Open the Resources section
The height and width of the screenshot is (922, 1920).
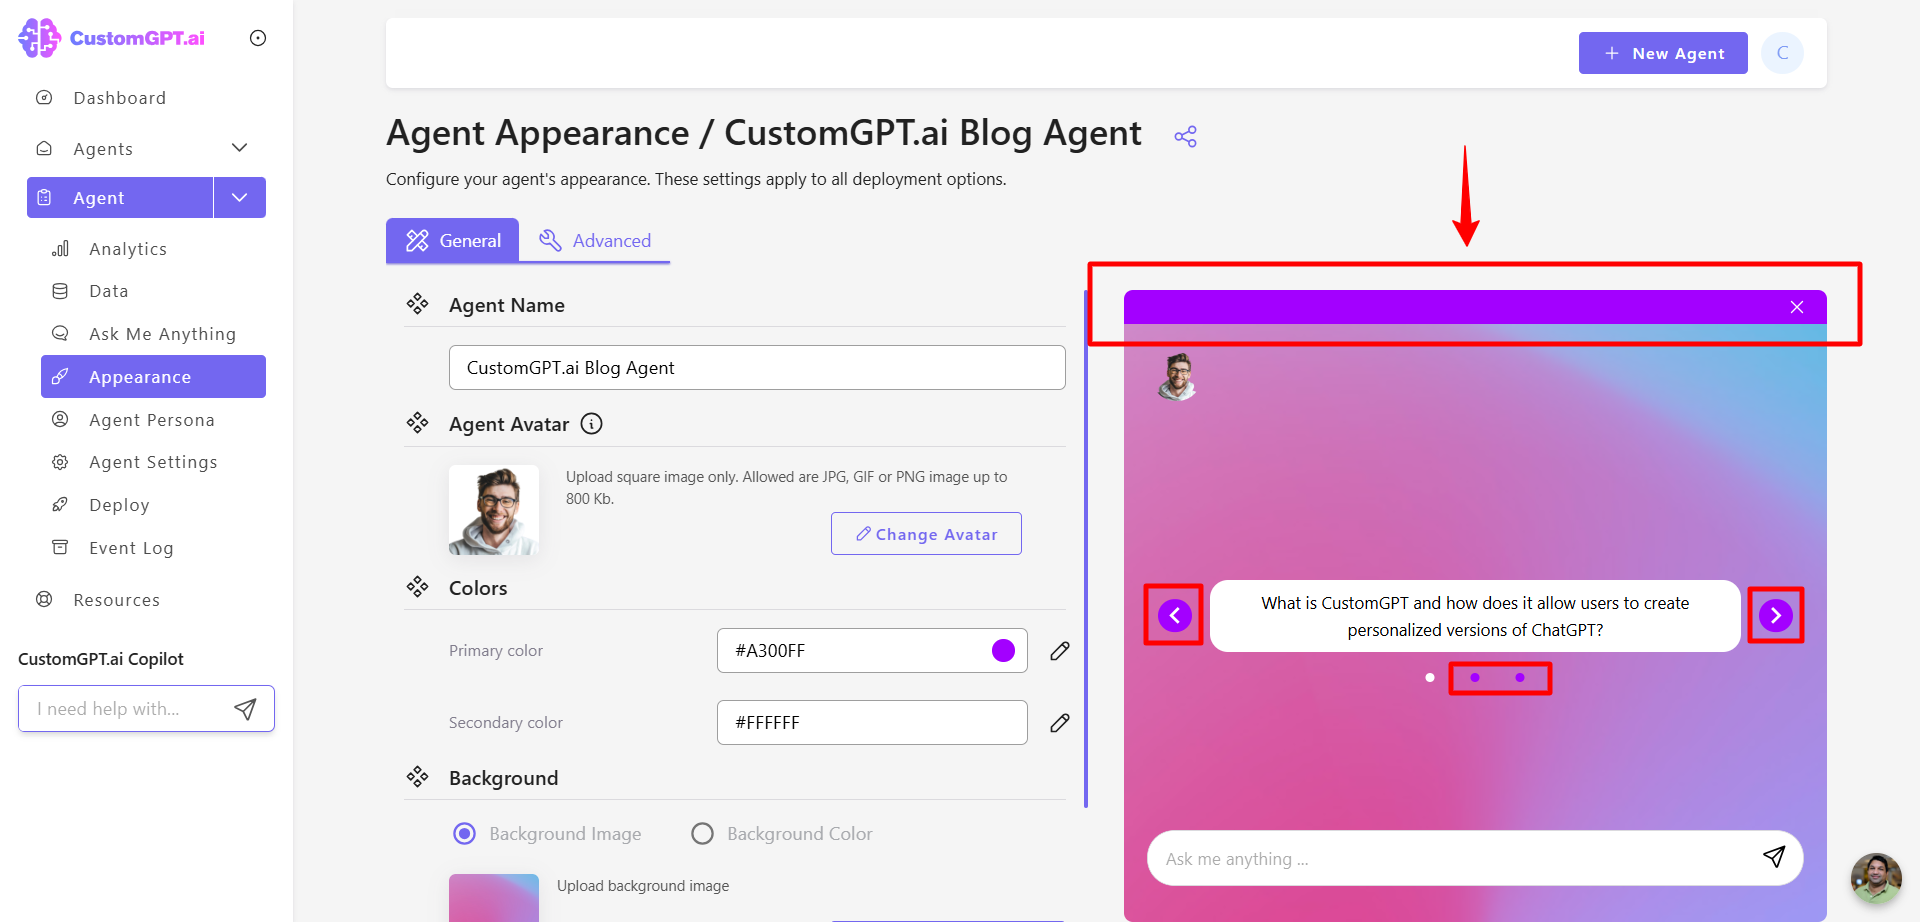tap(116, 600)
